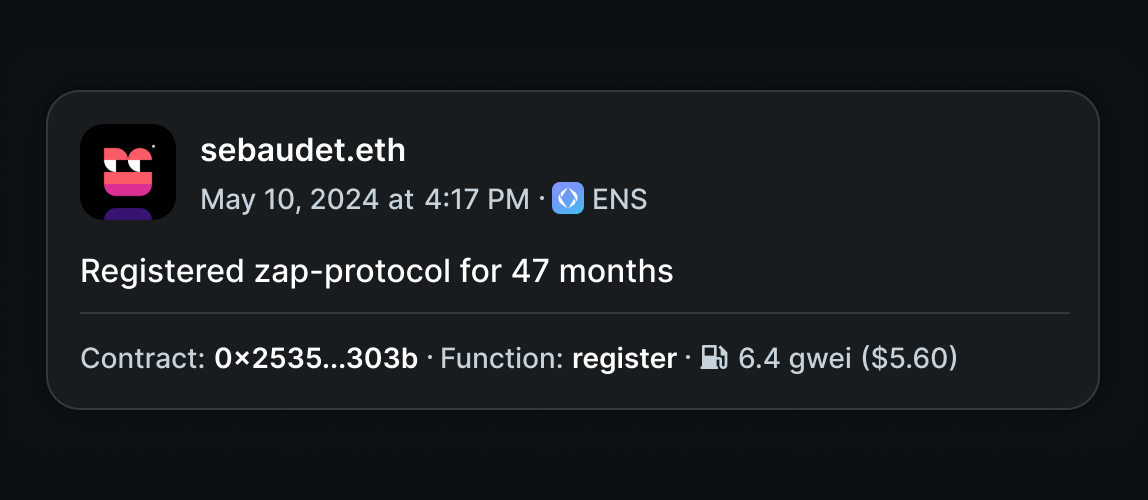1148x500 pixels.
Task: Click the gas pump icon
Action: [714, 358]
